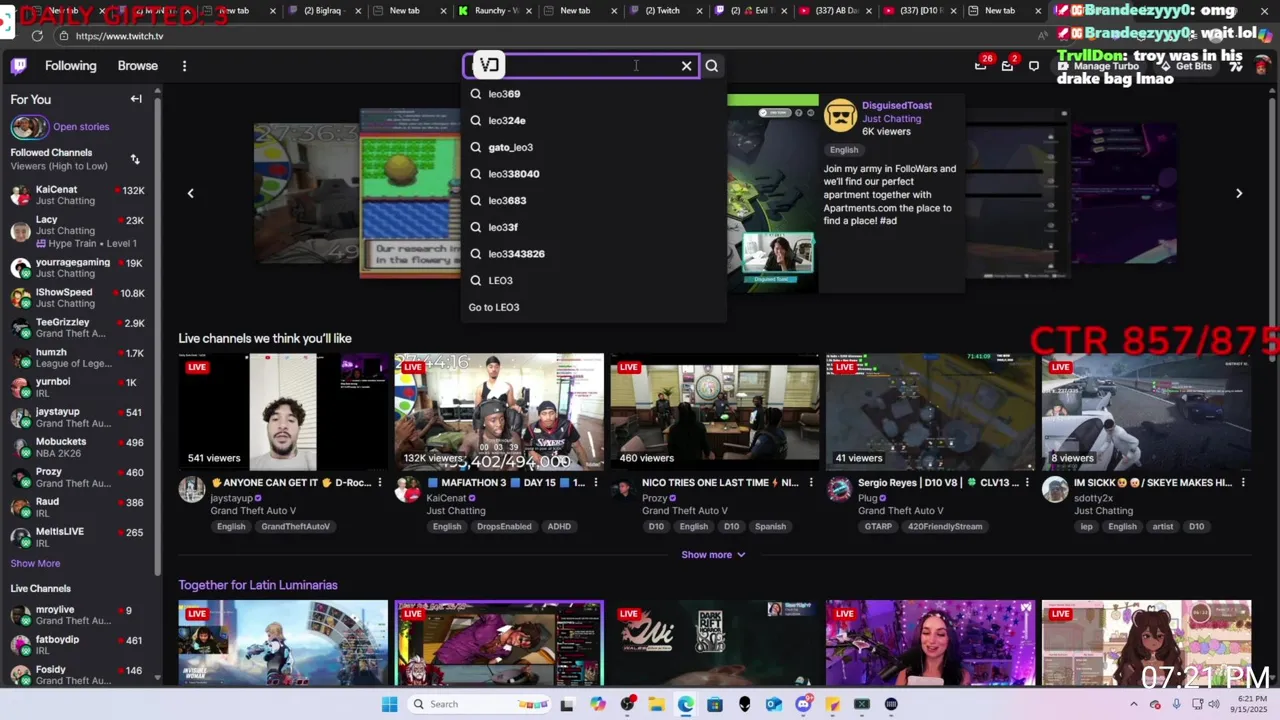Open Windows Start menu
The width and height of the screenshot is (1280, 720).
(389, 704)
